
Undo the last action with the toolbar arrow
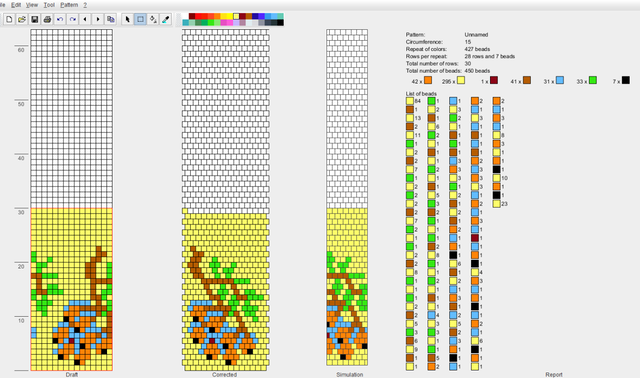pos(60,19)
